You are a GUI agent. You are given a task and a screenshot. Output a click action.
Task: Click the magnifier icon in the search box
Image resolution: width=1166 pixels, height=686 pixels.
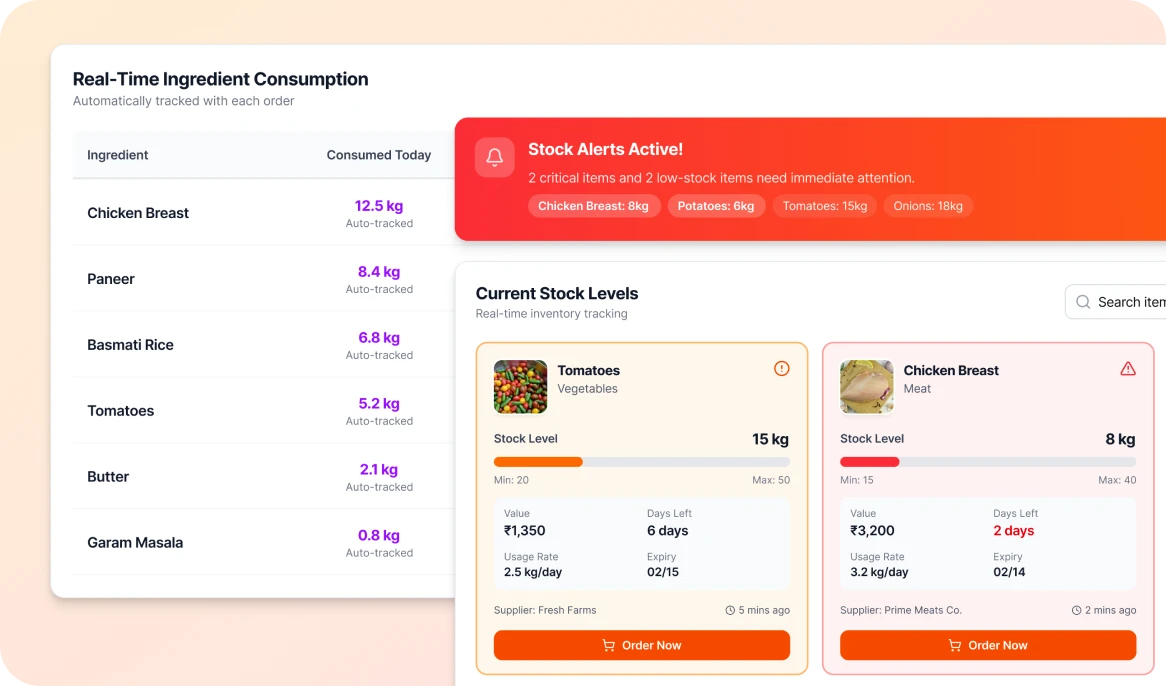[x=1083, y=302]
